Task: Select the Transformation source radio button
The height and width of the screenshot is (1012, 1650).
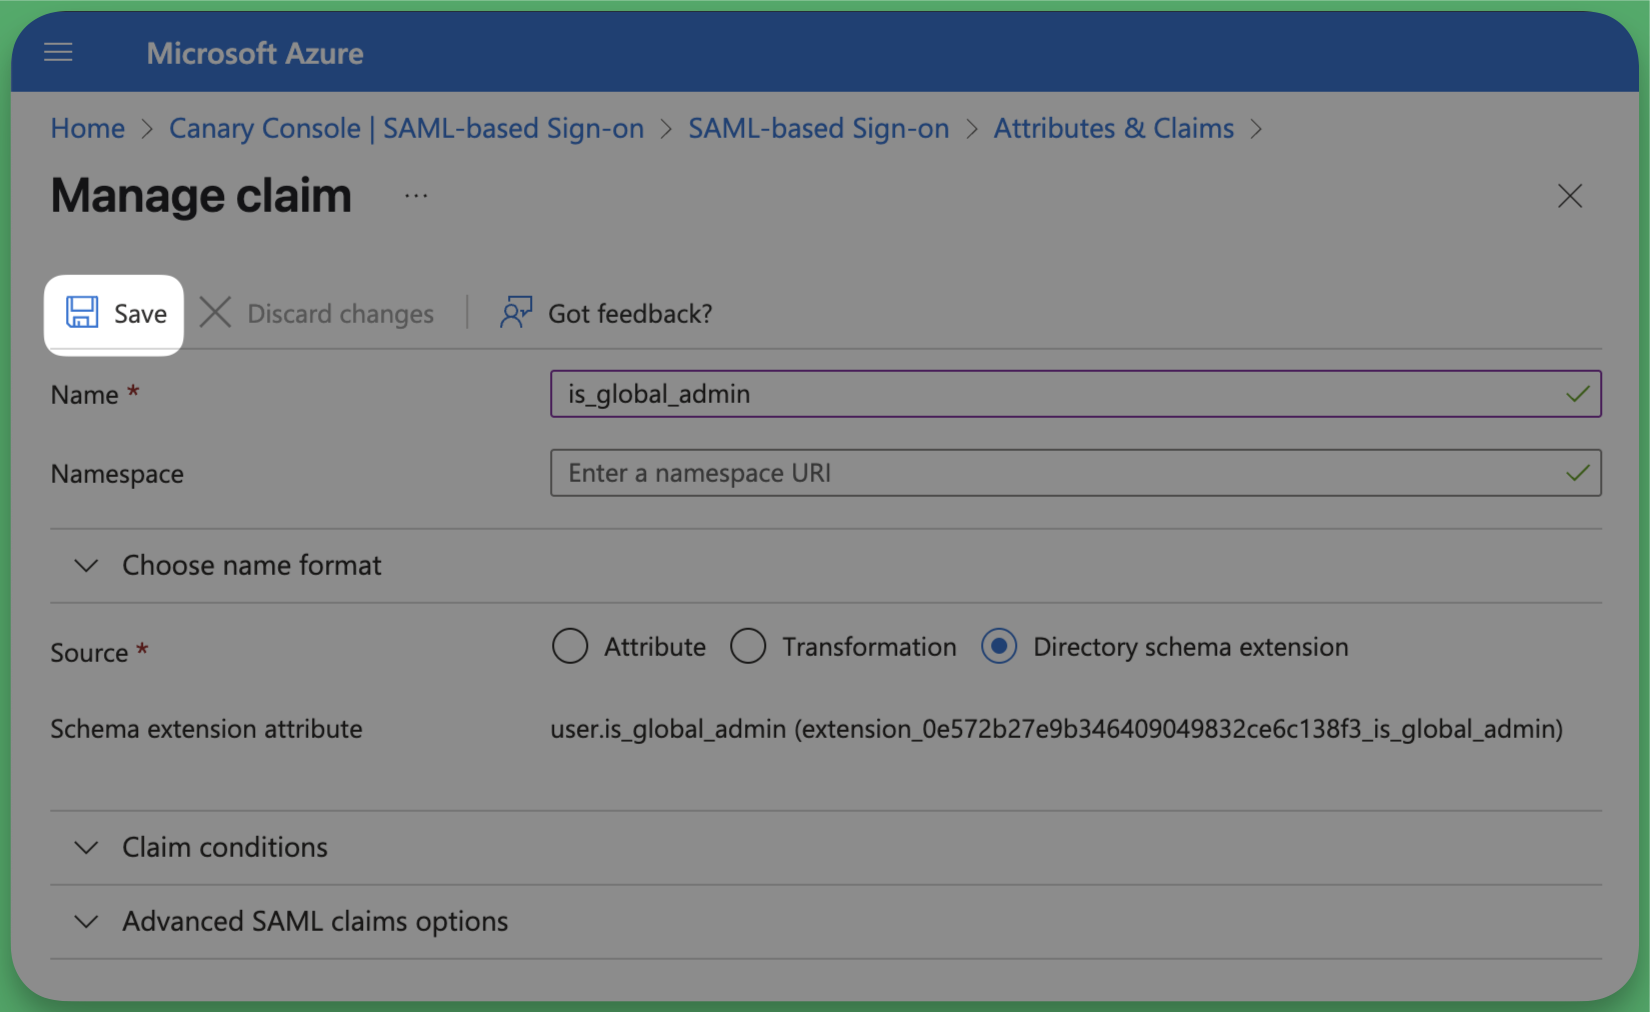Action: 748,646
